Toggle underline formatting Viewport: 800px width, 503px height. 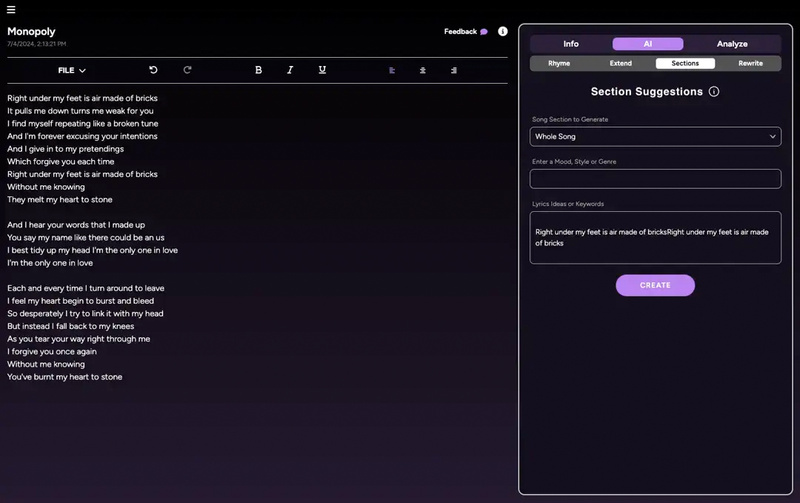pos(322,70)
